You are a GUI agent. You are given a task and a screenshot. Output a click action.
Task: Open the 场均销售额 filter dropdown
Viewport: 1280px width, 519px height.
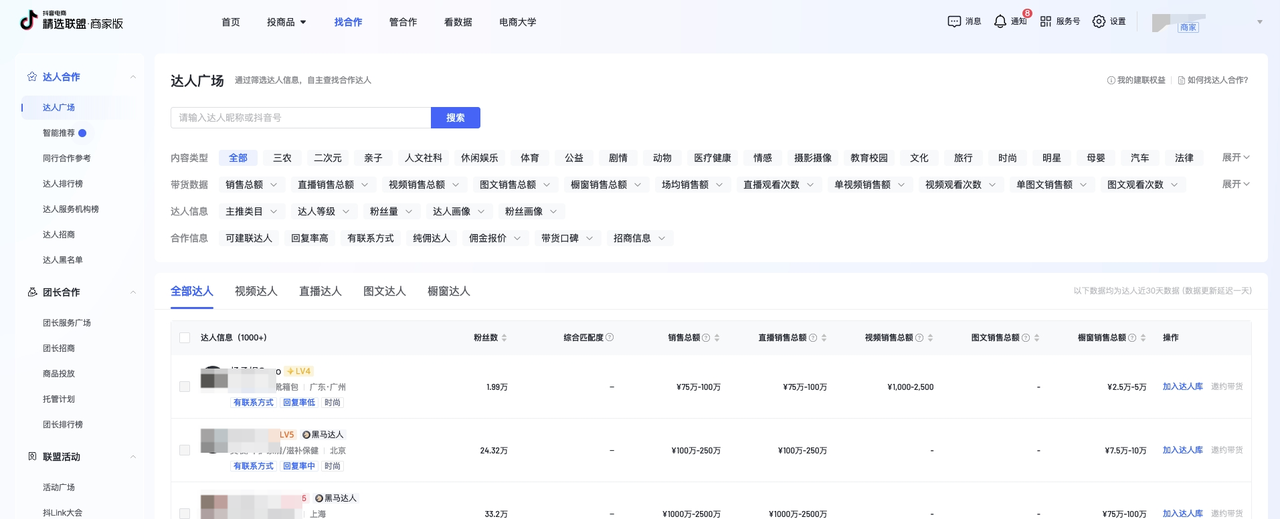click(x=693, y=184)
